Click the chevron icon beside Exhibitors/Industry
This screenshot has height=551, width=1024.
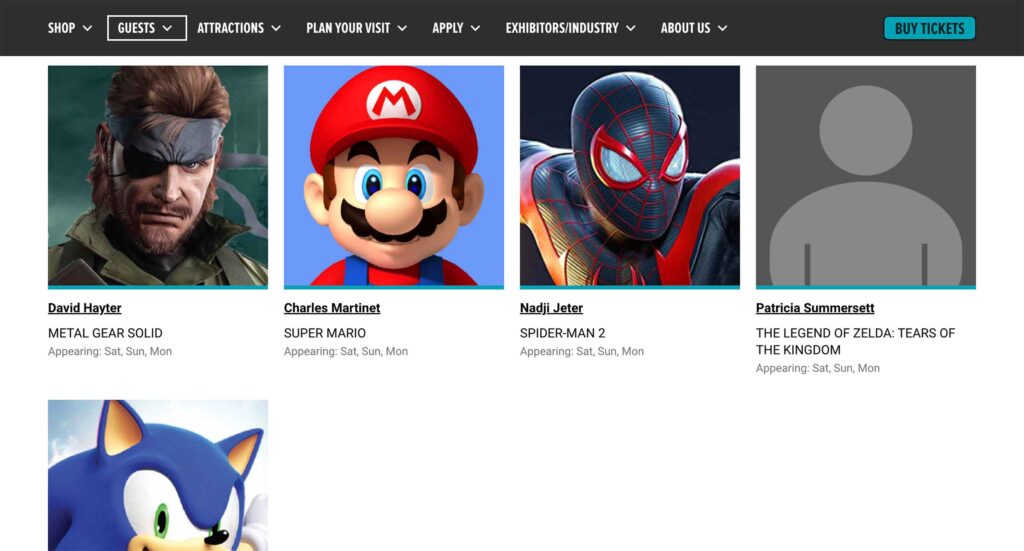click(x=630, y=28)
